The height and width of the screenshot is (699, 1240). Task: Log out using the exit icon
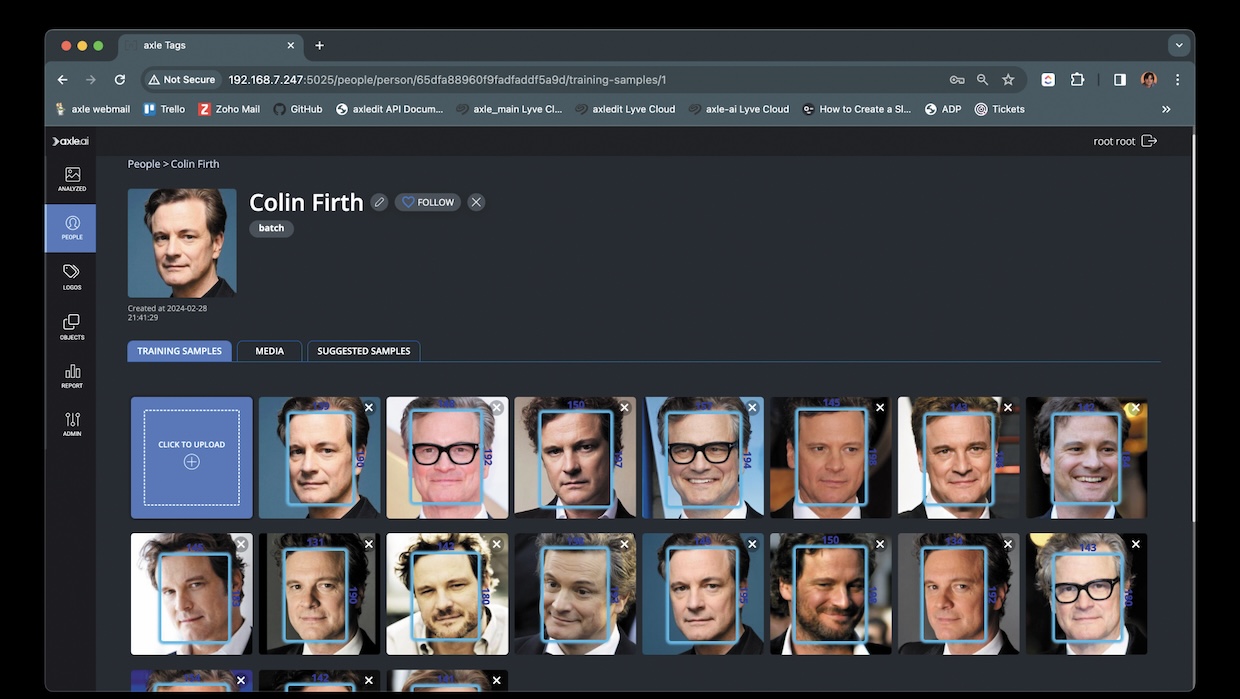[x=1149, y=141]
